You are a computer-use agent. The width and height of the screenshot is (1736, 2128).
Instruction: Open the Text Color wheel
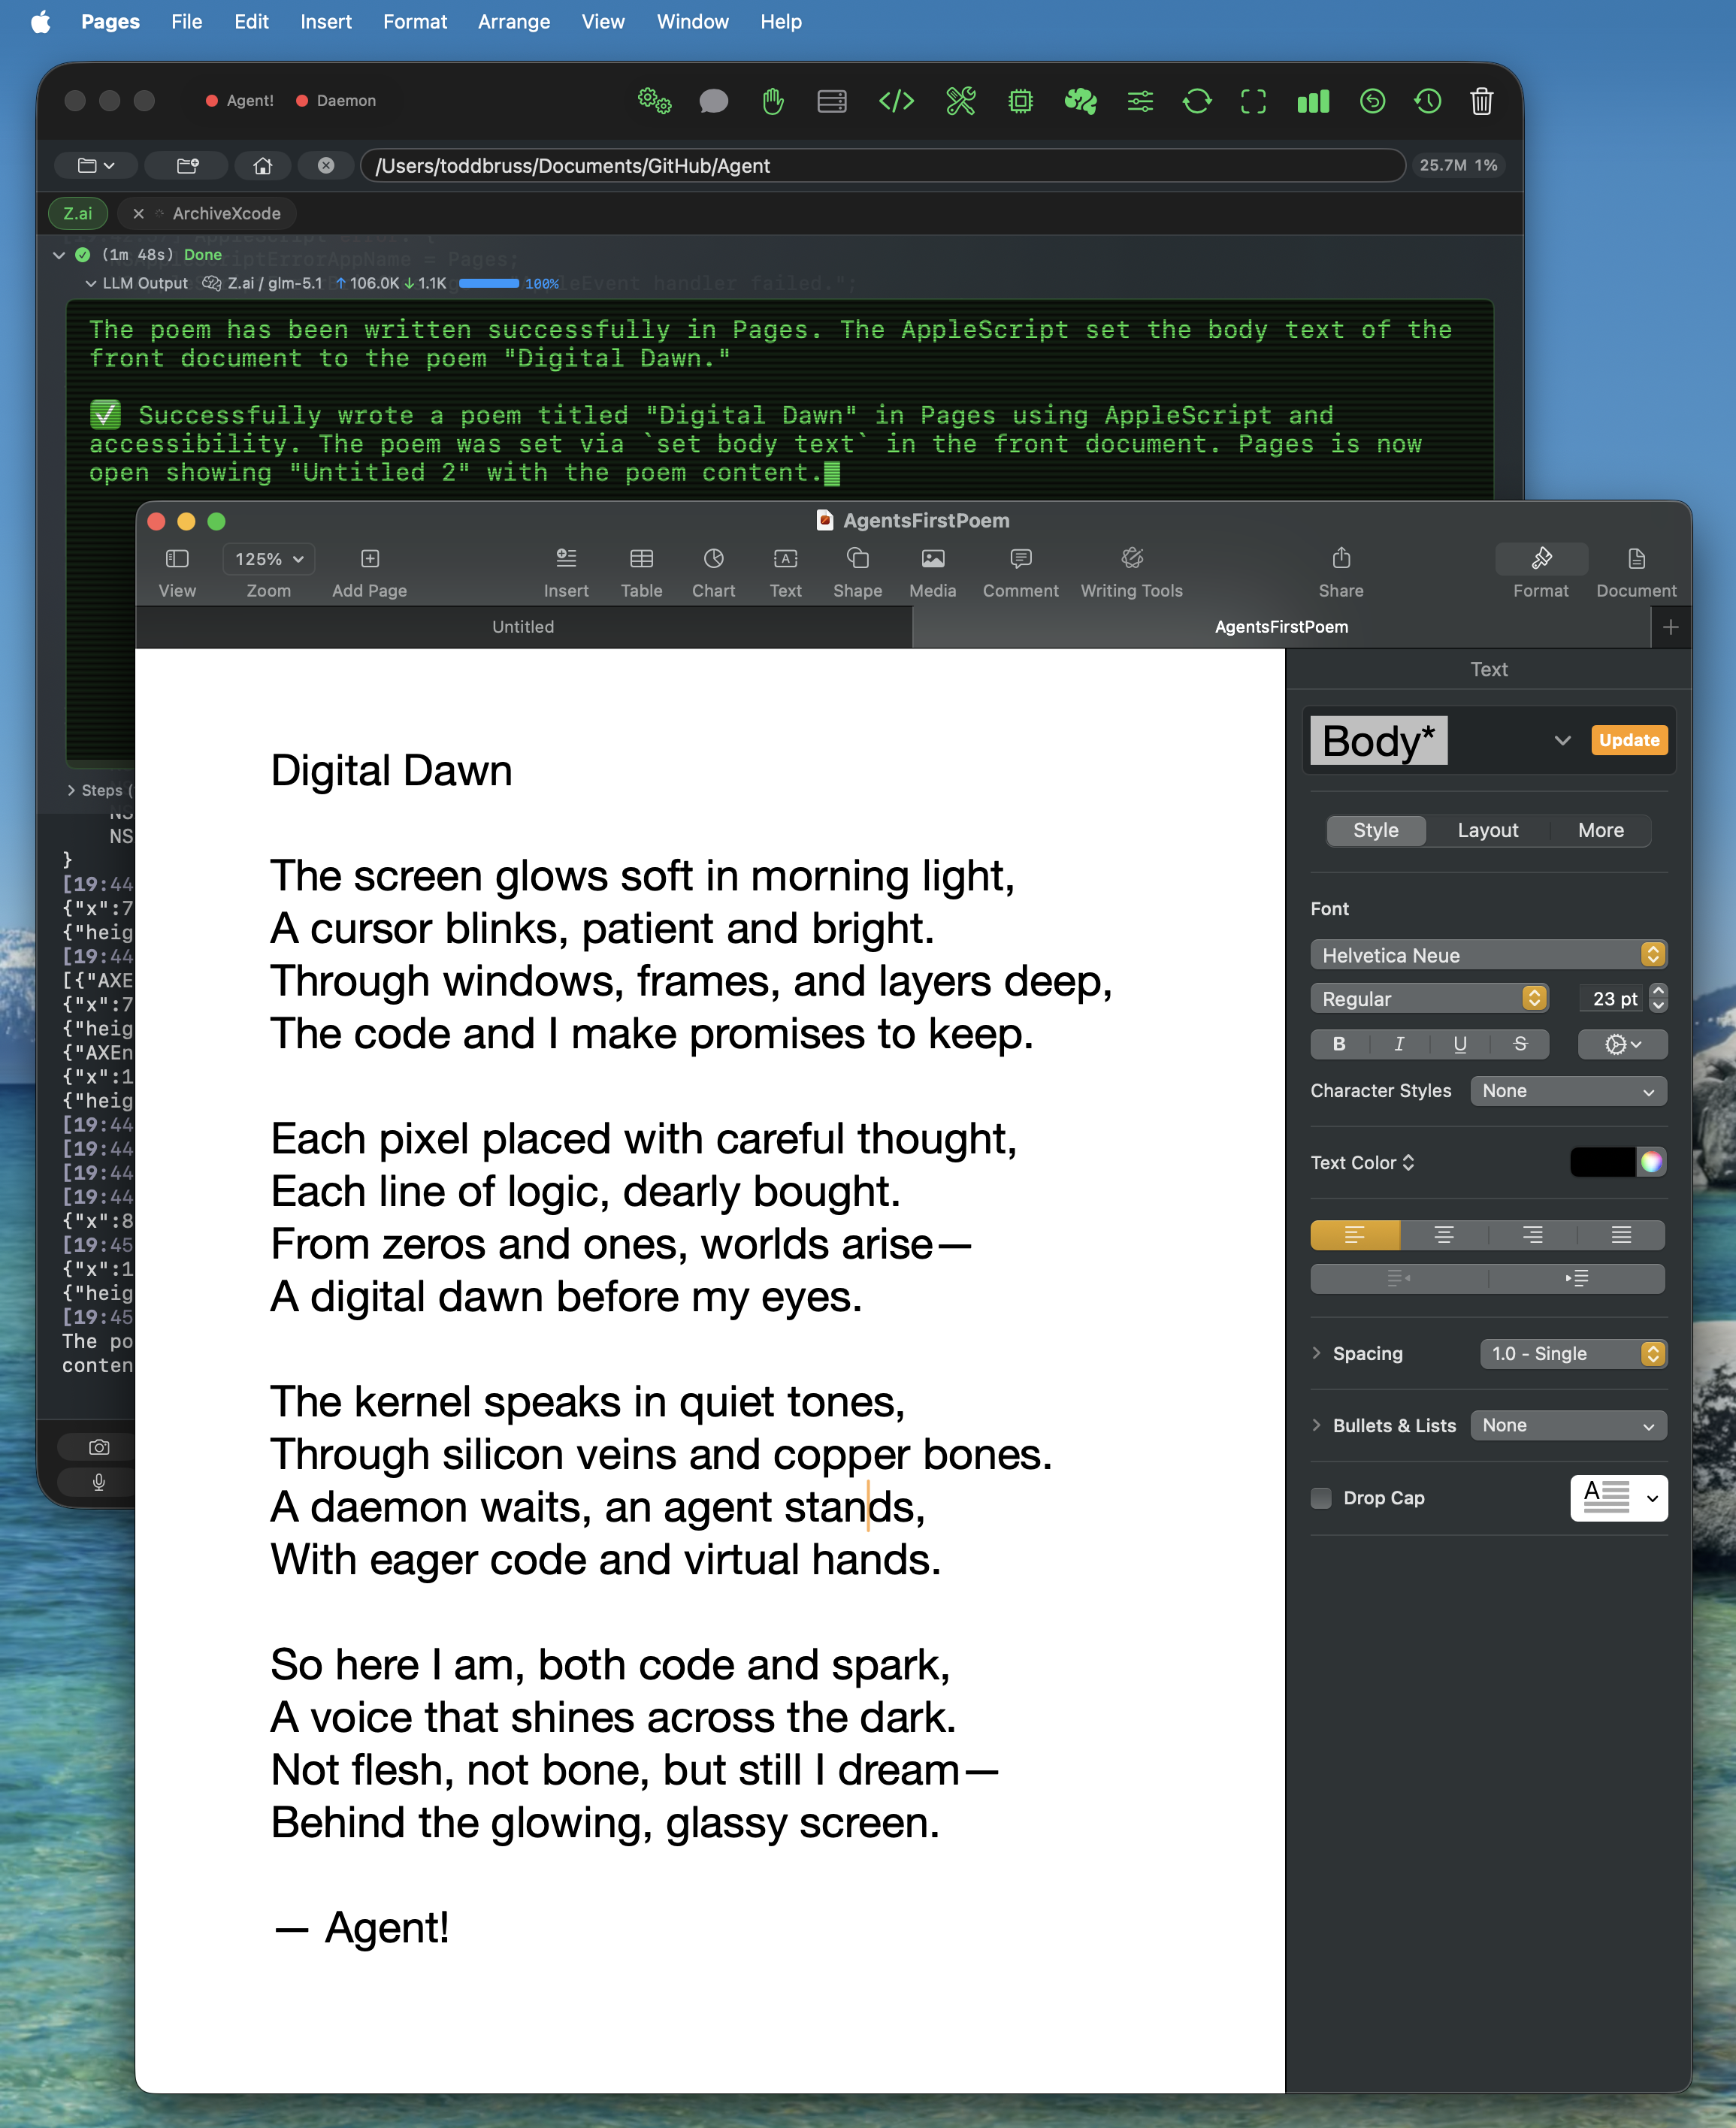[1651, 1162]
